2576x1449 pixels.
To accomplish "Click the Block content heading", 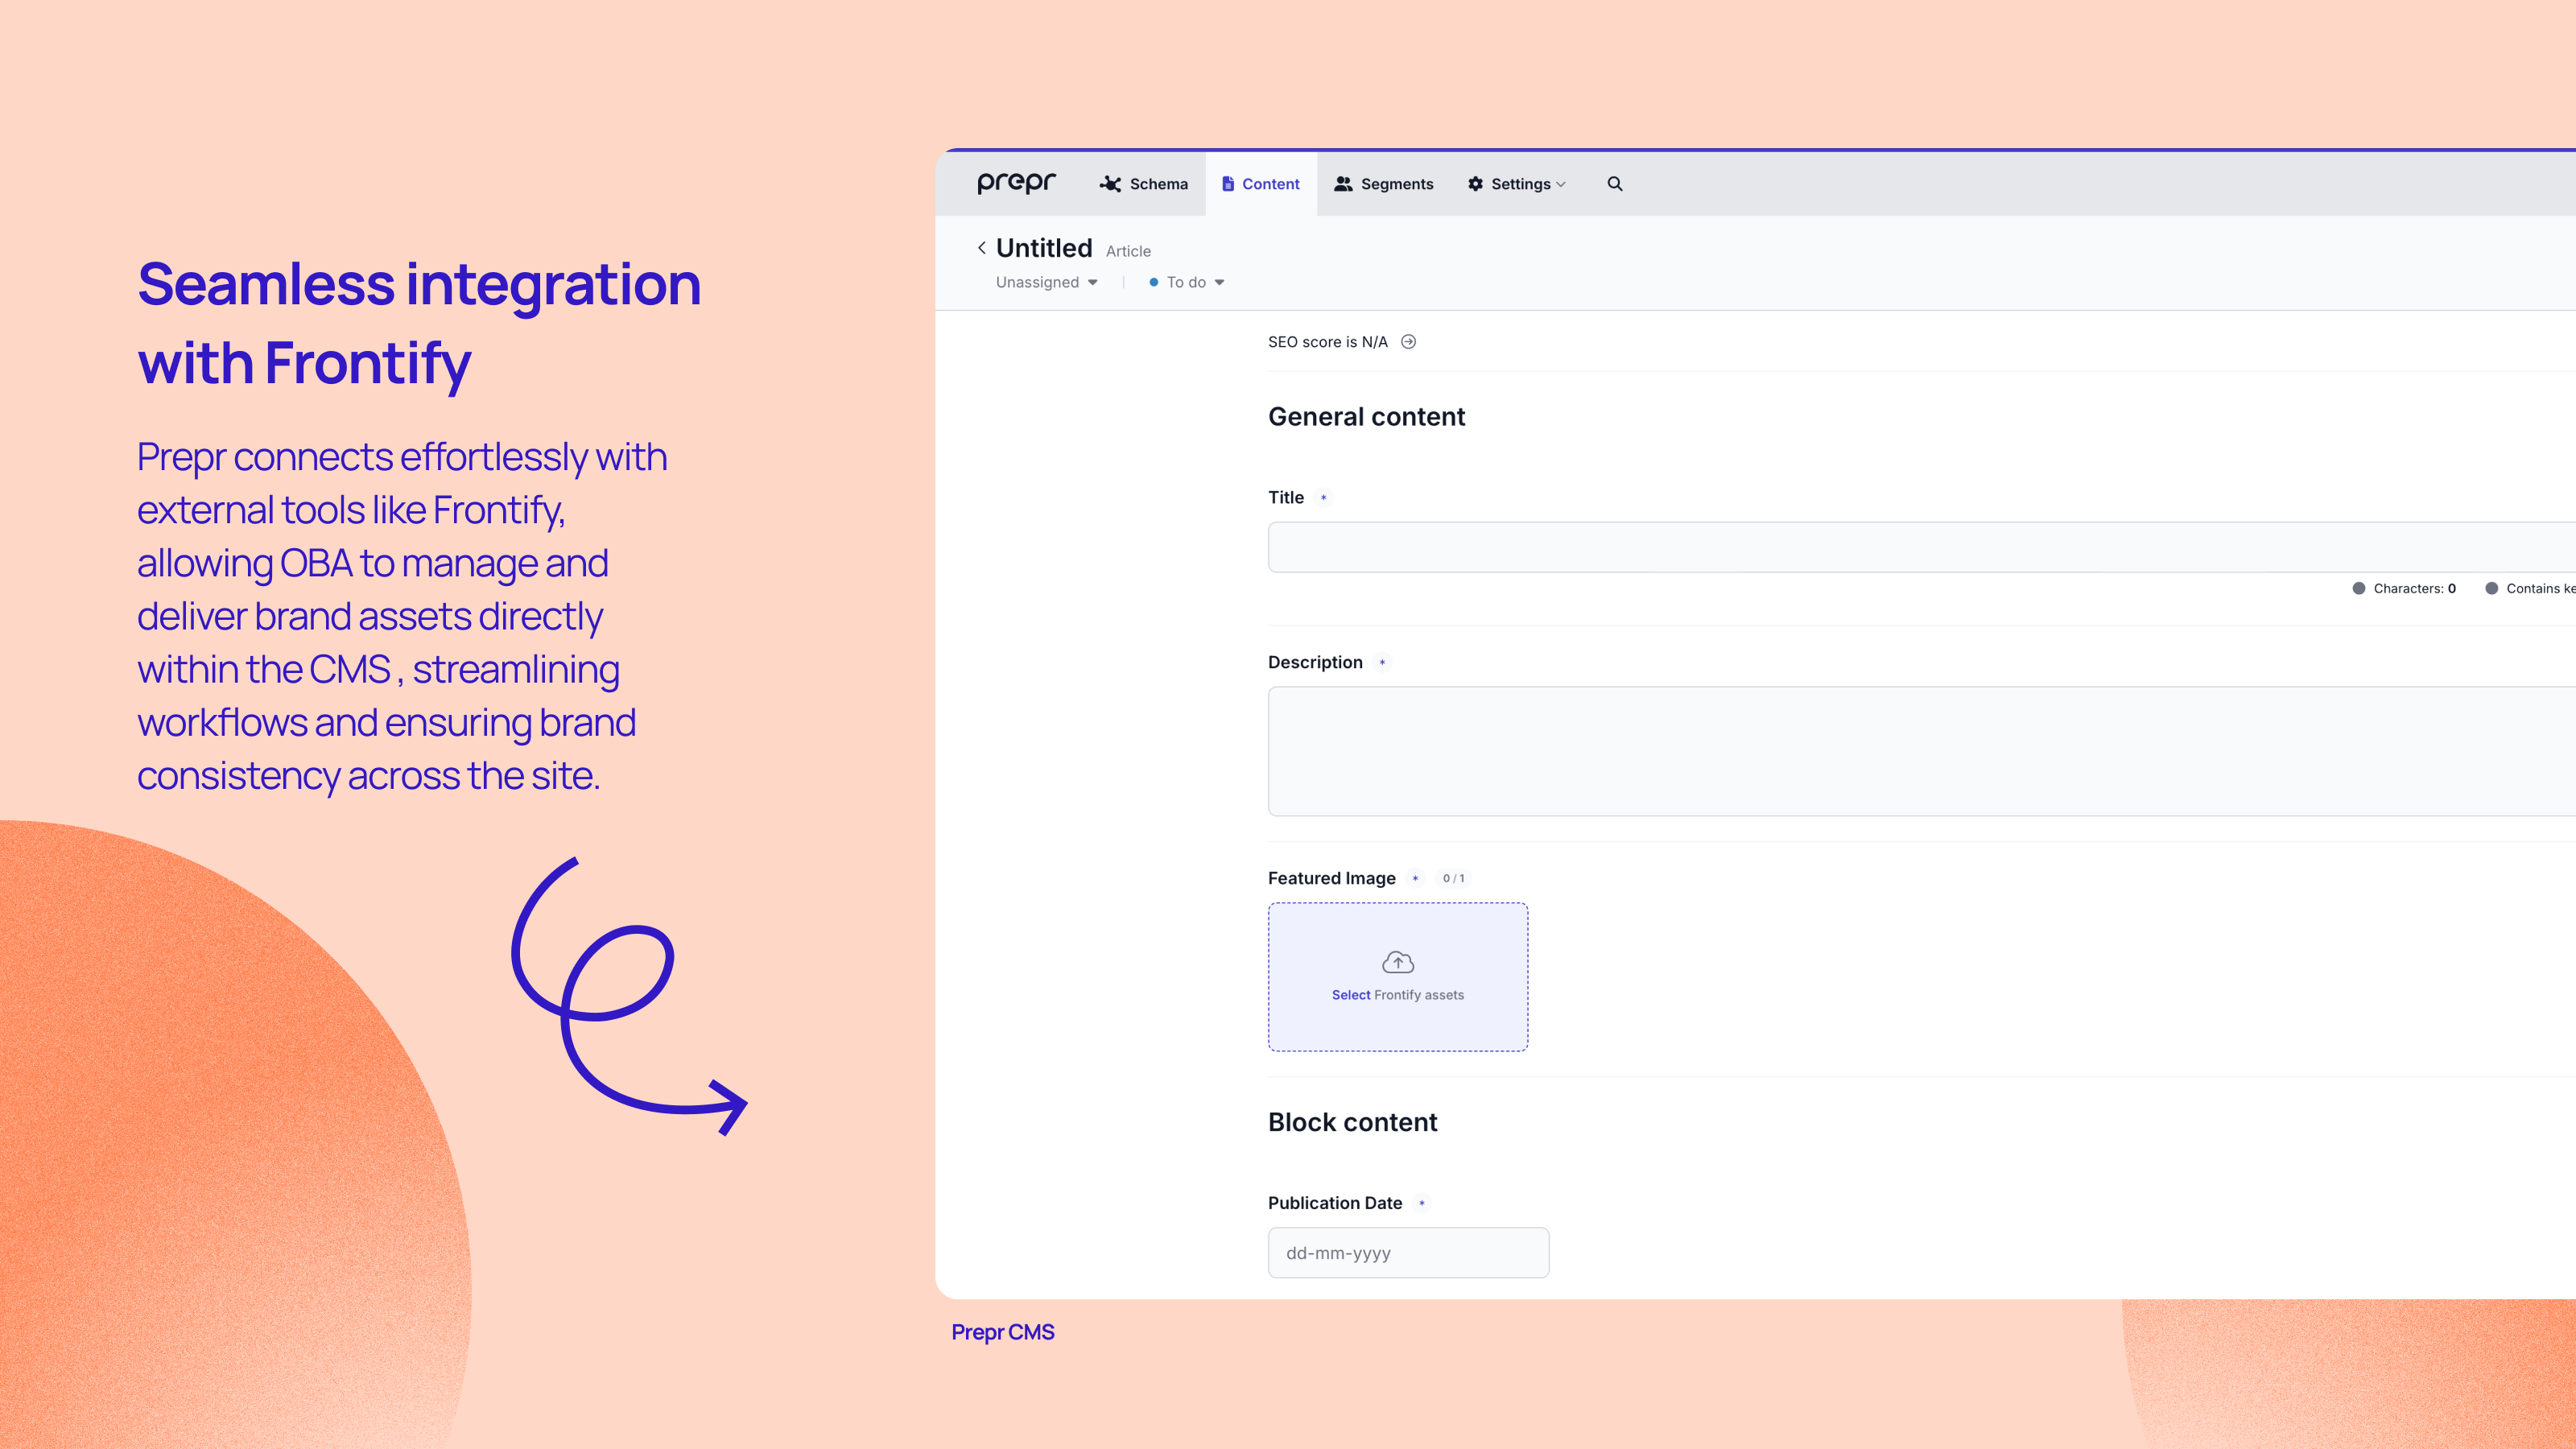I will (1352, 1122).
